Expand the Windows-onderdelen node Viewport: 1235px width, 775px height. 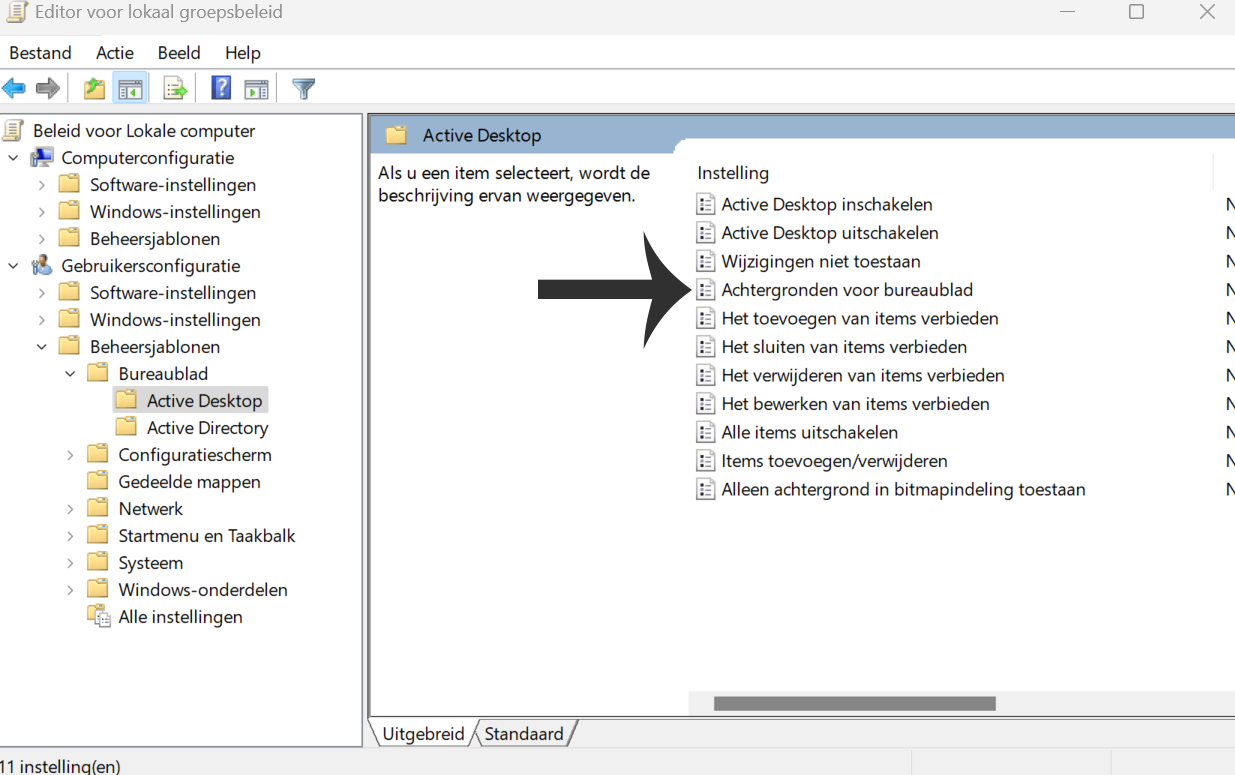[70, 590]
